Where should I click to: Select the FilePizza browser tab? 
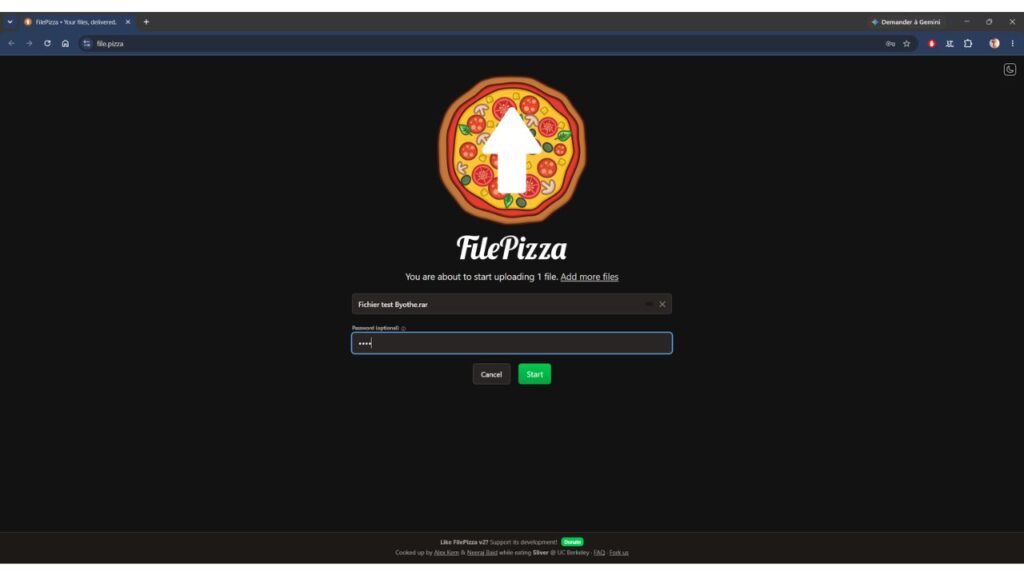[x=76, y=22]
